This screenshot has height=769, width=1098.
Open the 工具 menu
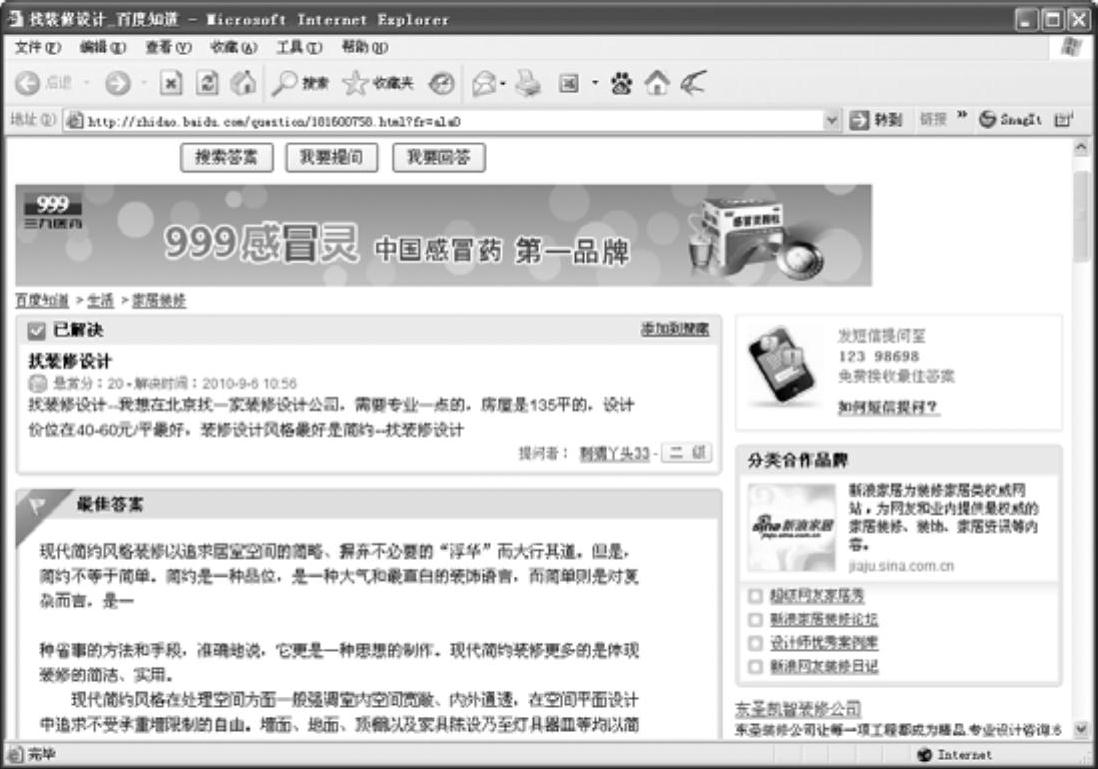tap(299, 47)
